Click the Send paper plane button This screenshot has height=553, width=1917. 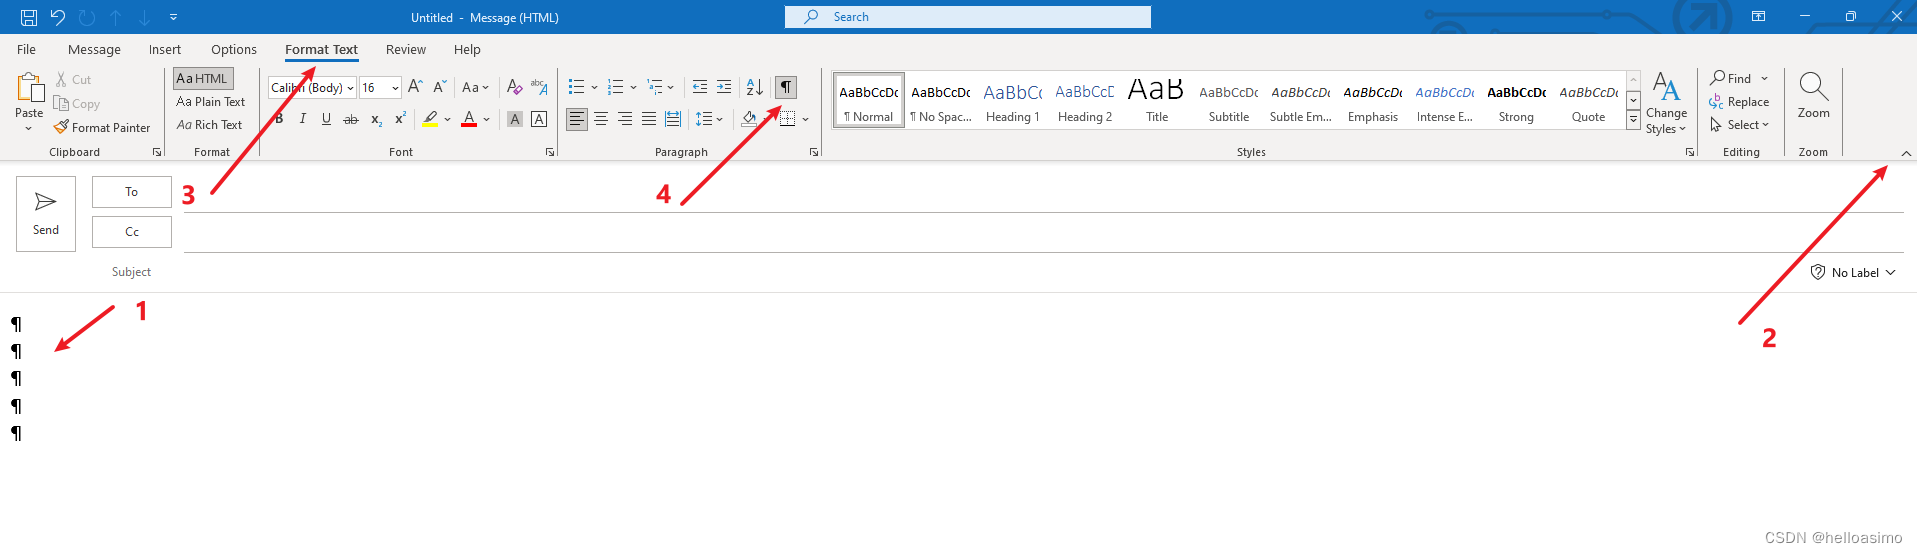[x=46, y=214]
